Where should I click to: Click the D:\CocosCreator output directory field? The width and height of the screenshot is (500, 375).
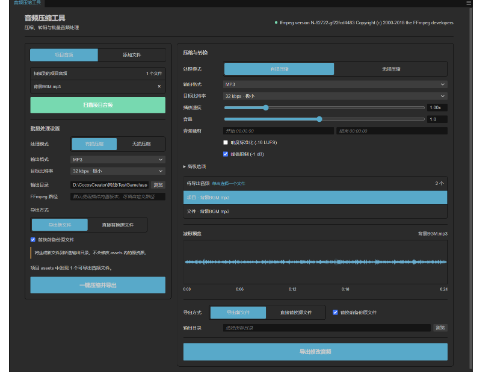pos(110,185)
